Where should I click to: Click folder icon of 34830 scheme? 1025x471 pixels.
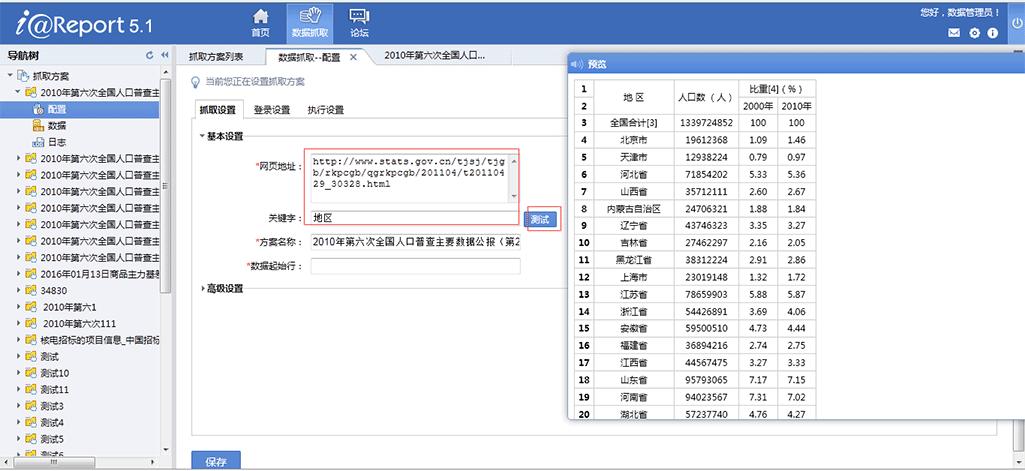click(x=31, y=290)
